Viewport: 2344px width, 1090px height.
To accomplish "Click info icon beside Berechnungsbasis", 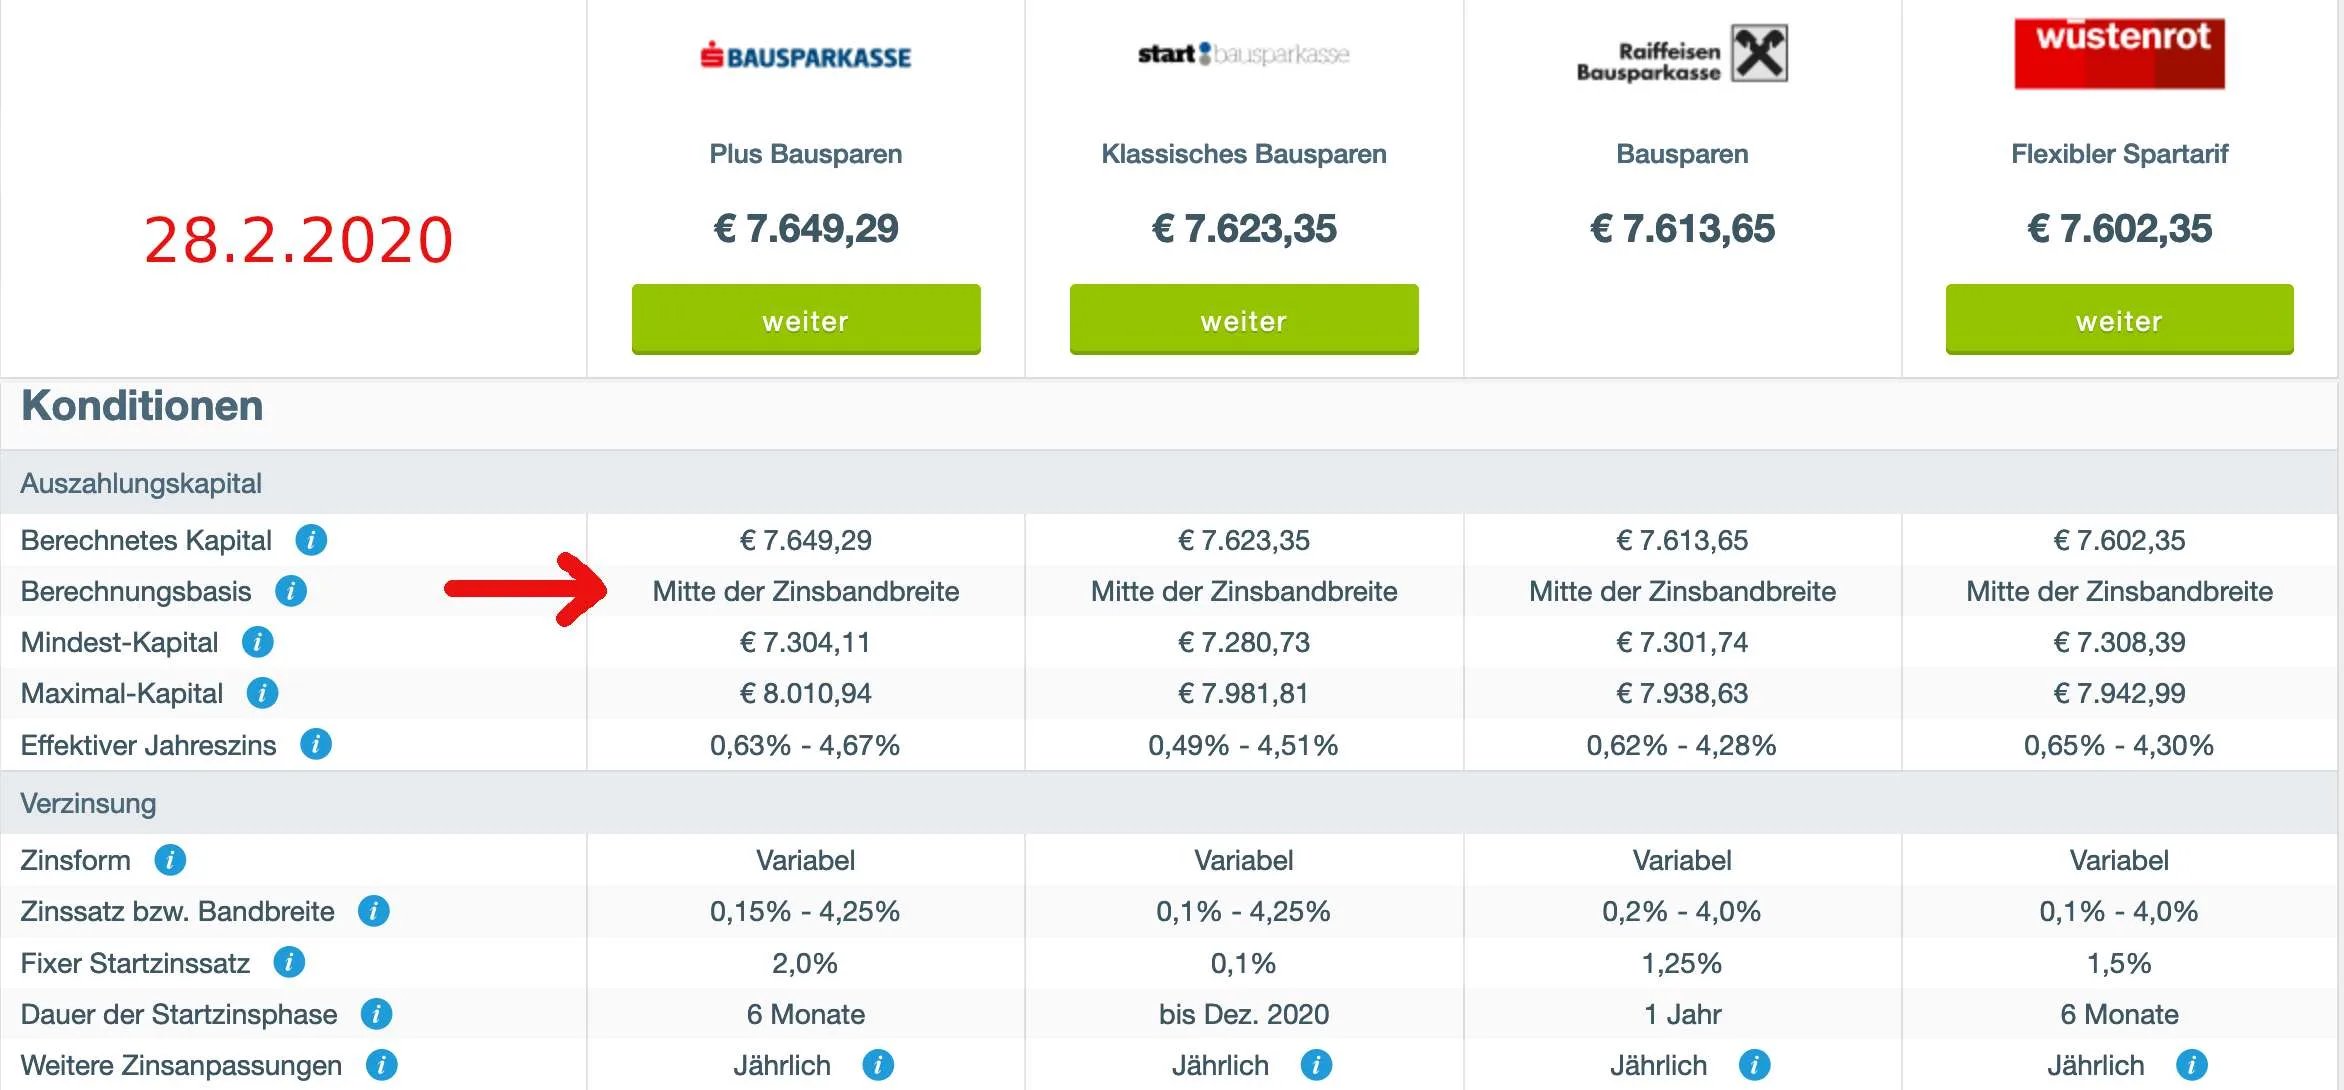I will 291,591.
